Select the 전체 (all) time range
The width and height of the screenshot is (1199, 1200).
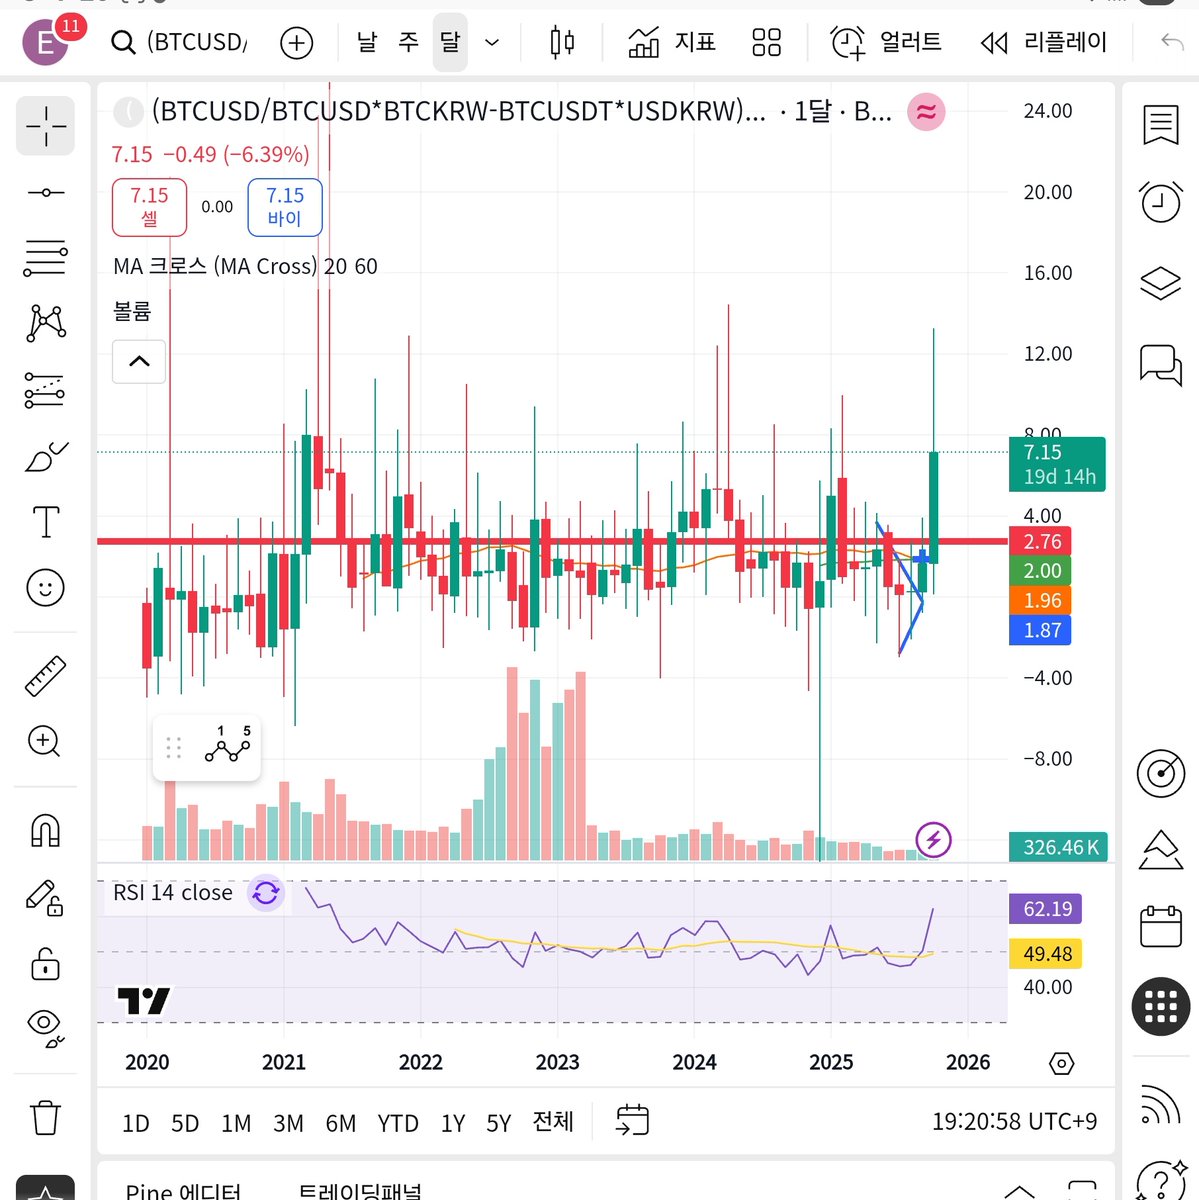pos(553,1122)
